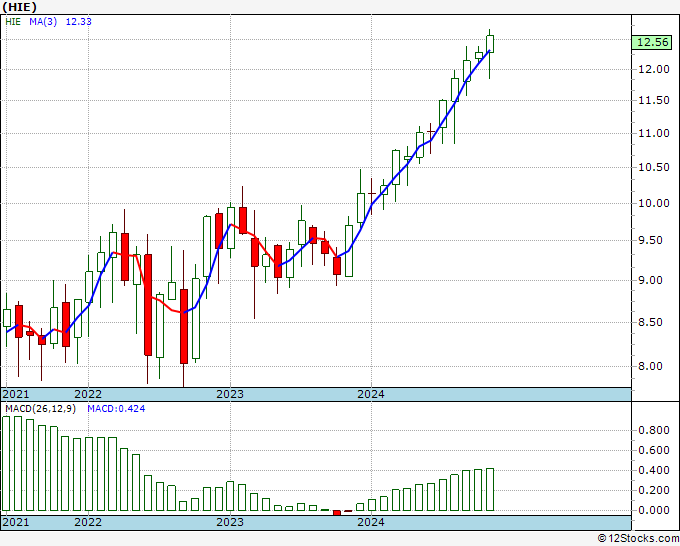Click the 11.50 price axis label

pos(654,100)
